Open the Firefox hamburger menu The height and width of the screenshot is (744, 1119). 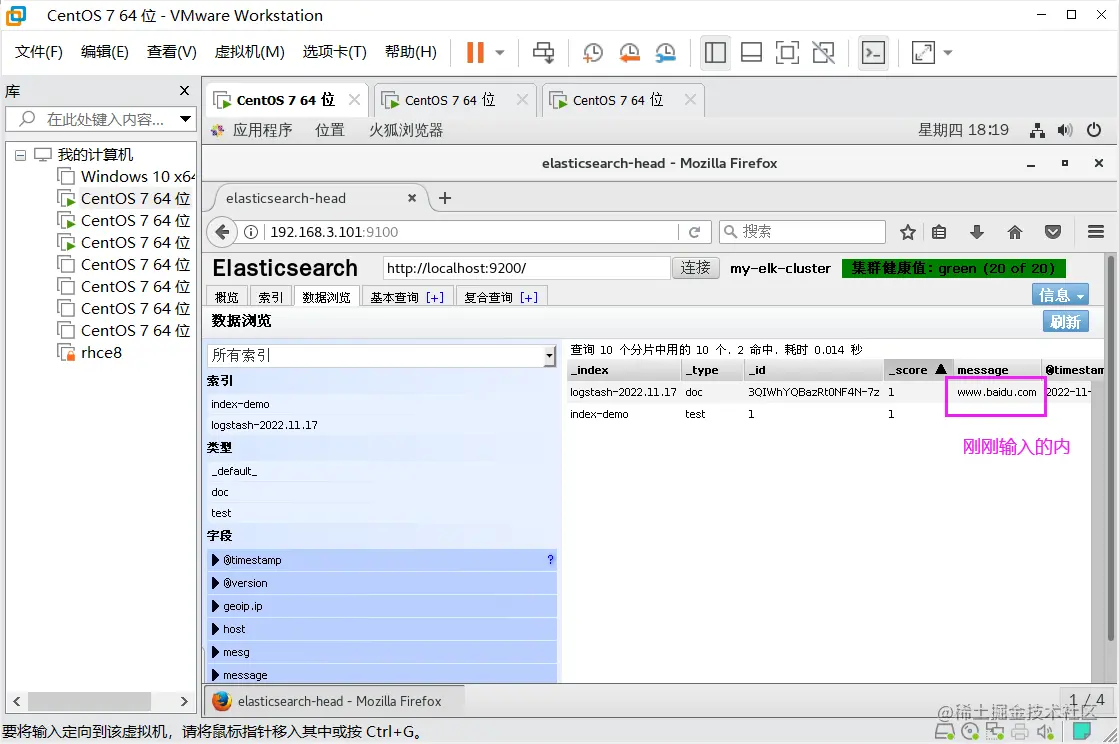tap(1096, 232)
